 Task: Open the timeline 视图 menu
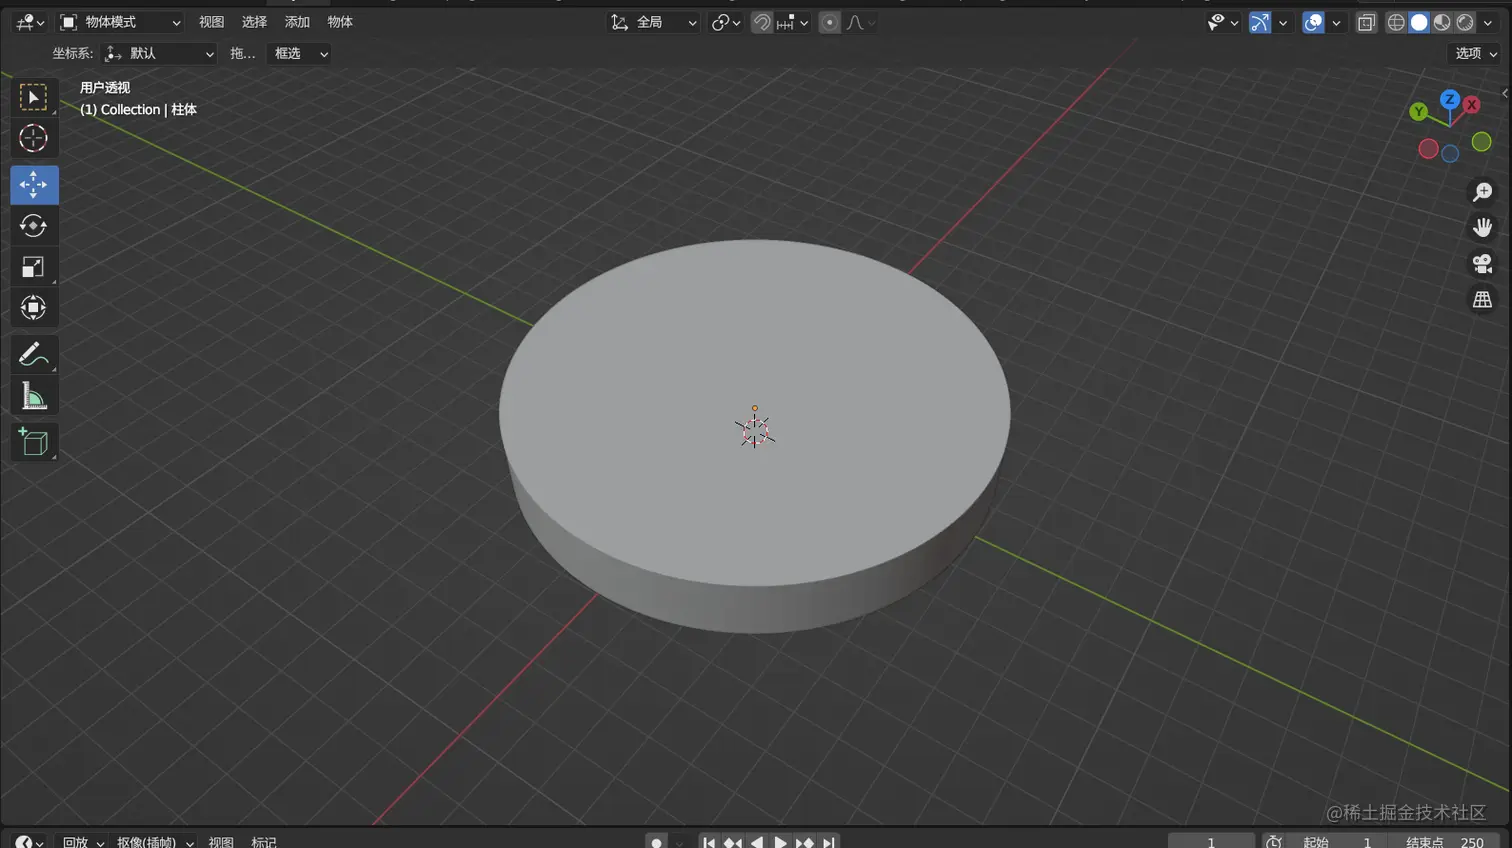pyautogui.click(x=221, y=842)
